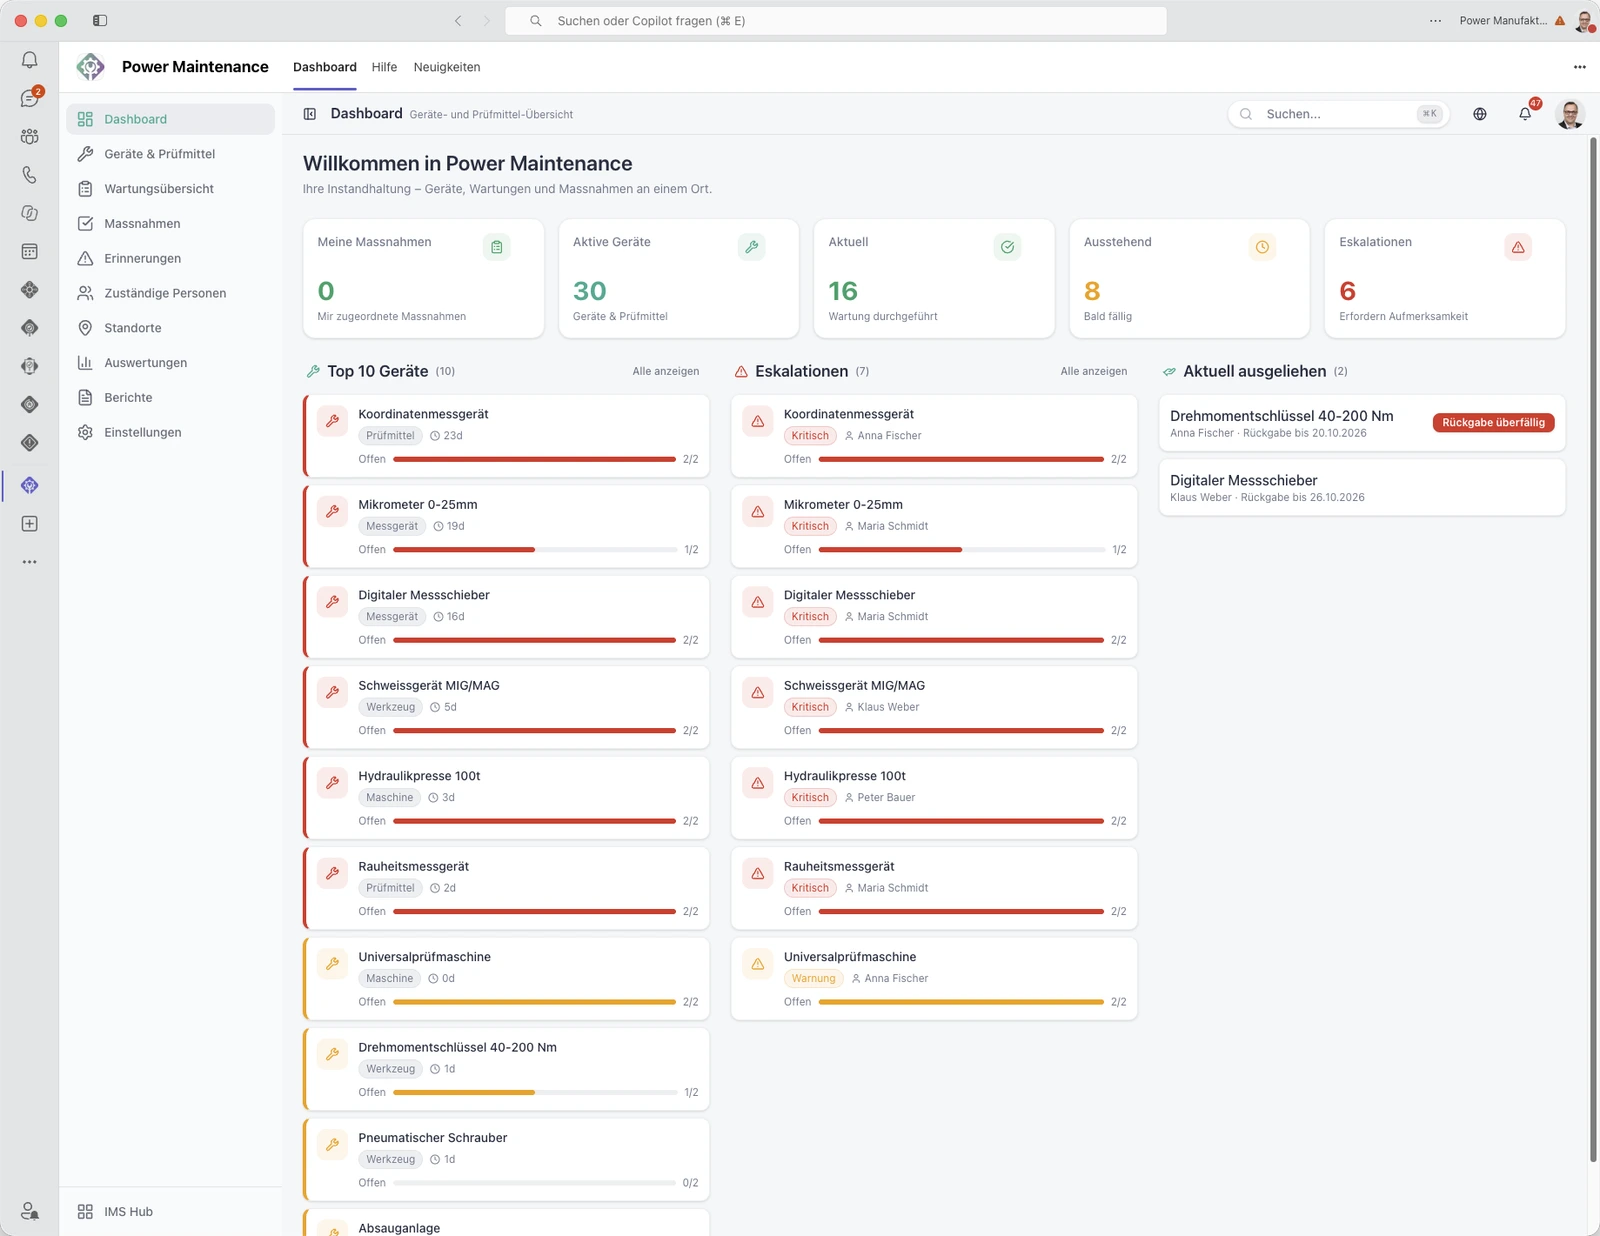
Task: Click the Suchen oder Copilot fragen bar
Action: pos(836,21)
